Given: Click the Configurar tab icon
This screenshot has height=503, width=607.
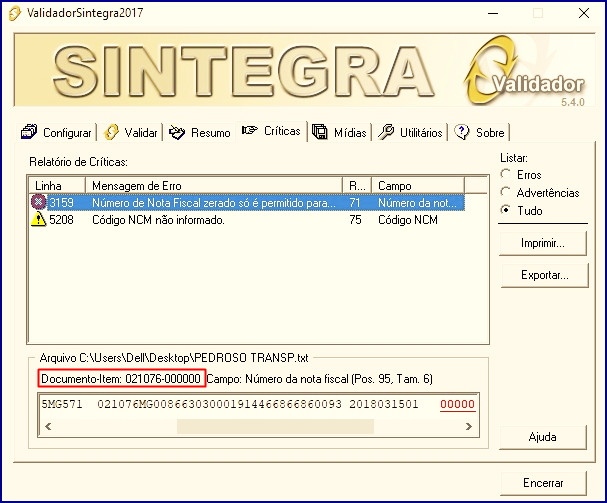Looking at the screenshot, I should (29, 132).
